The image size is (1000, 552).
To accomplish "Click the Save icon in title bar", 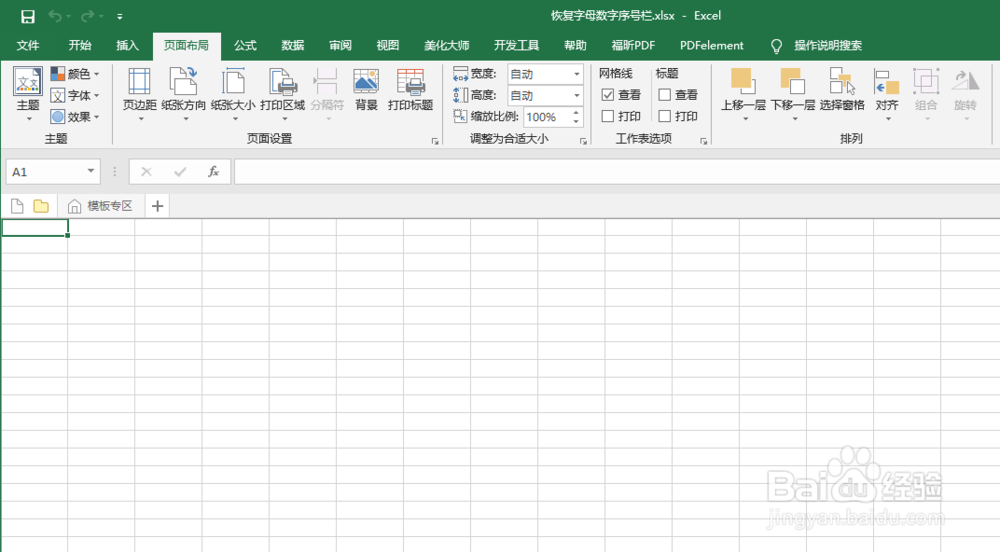I will pos(27,16).
